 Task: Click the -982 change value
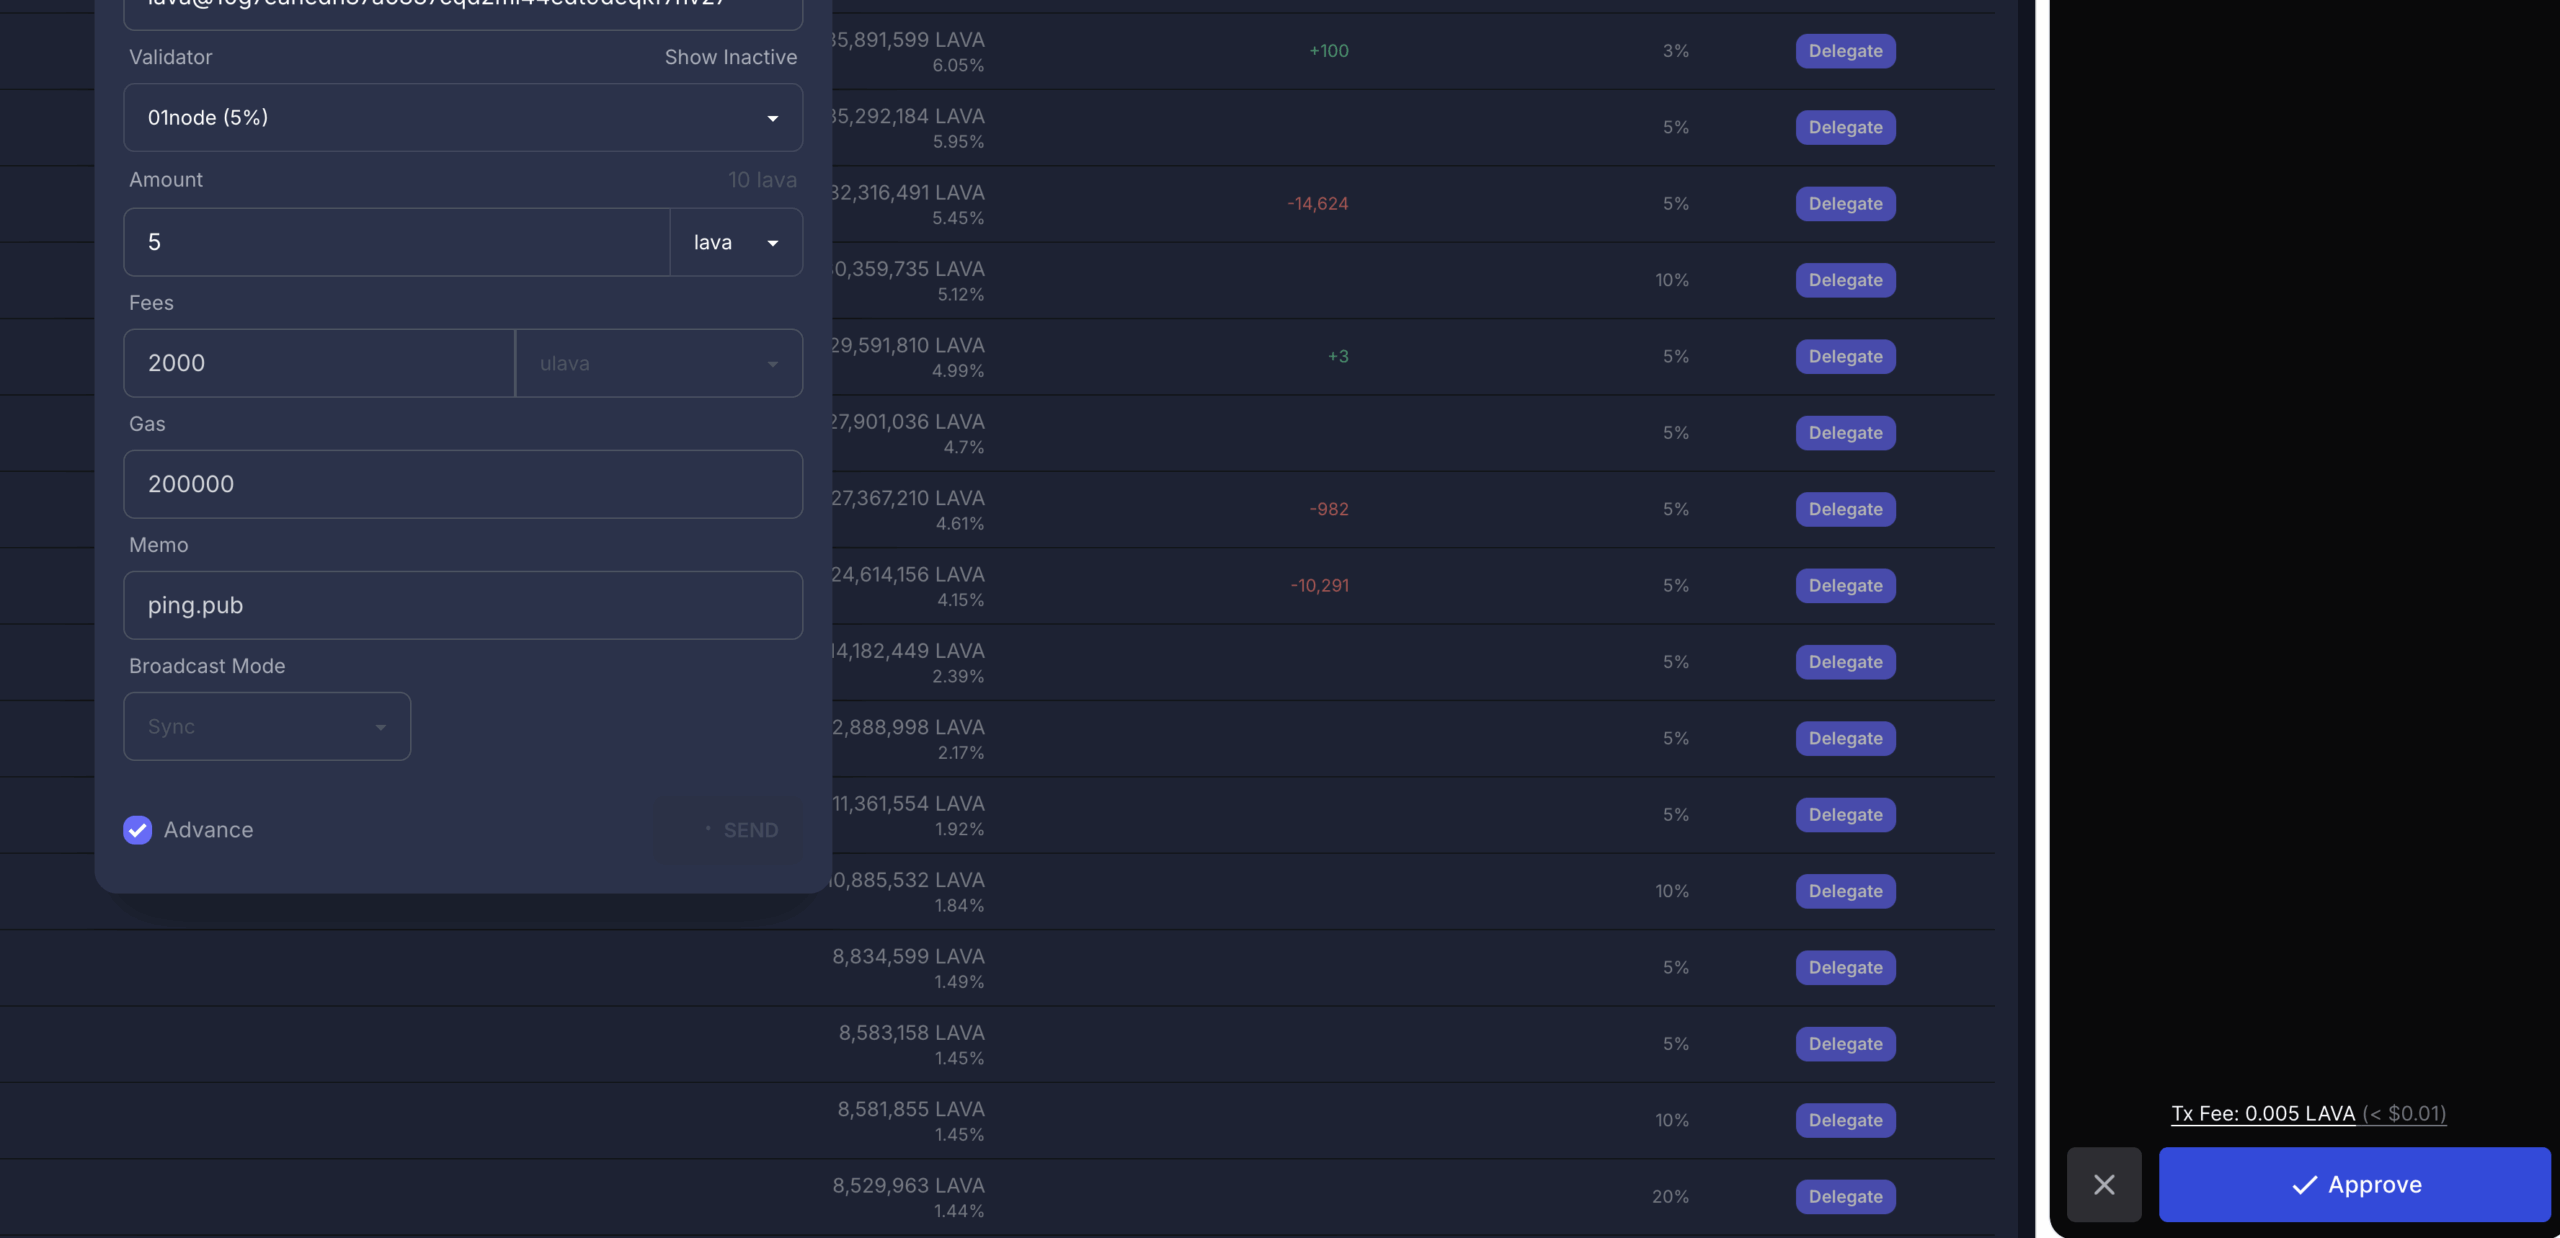click(x=1329, y=509)
